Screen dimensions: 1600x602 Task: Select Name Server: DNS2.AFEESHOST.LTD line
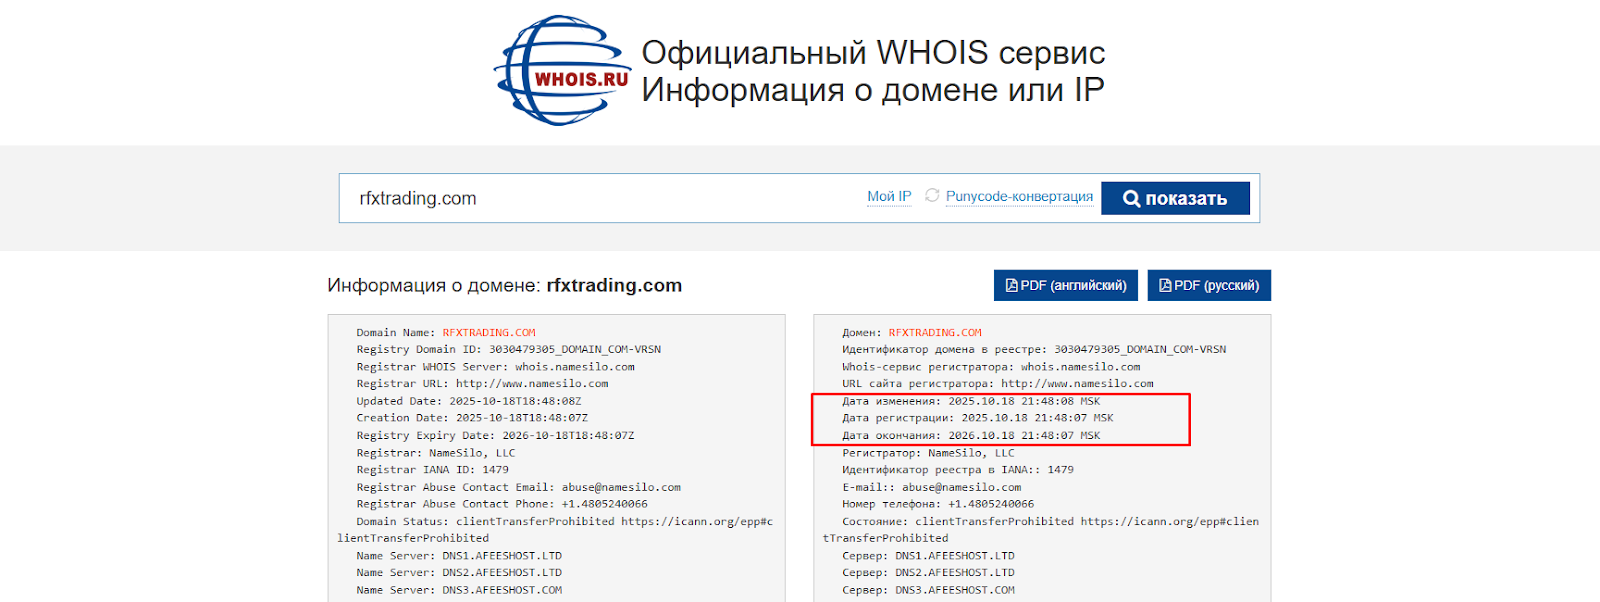tap(459, 573)
